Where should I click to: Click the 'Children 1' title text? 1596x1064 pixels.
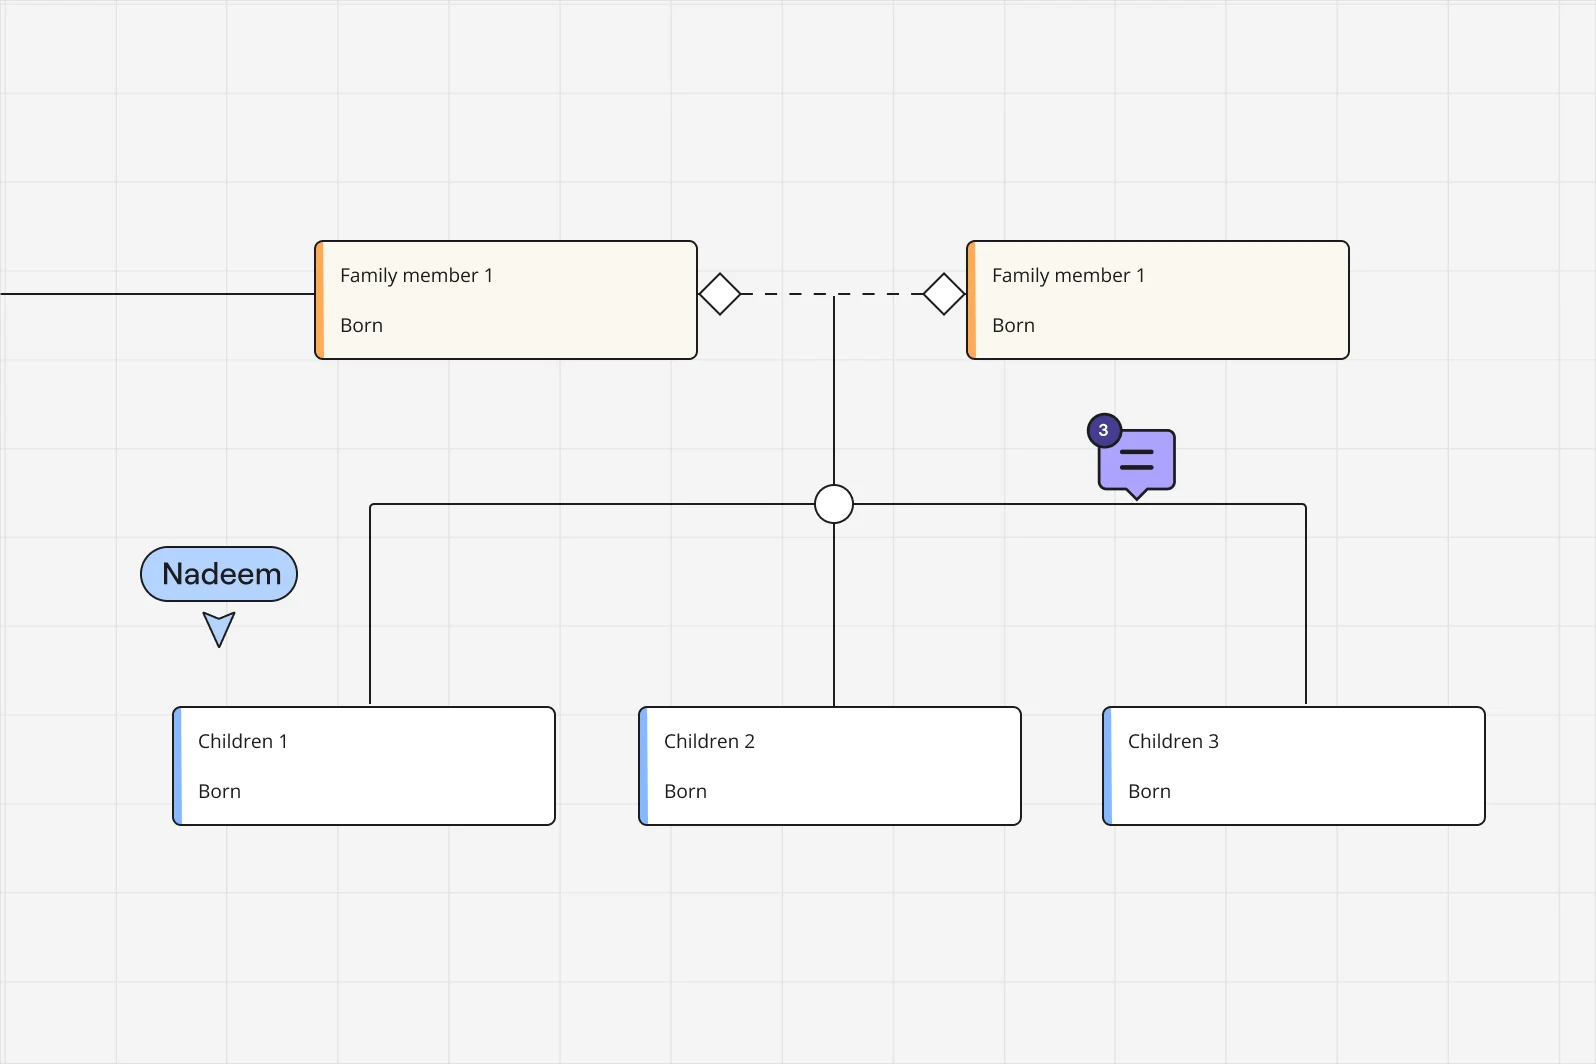click(243, 741)
